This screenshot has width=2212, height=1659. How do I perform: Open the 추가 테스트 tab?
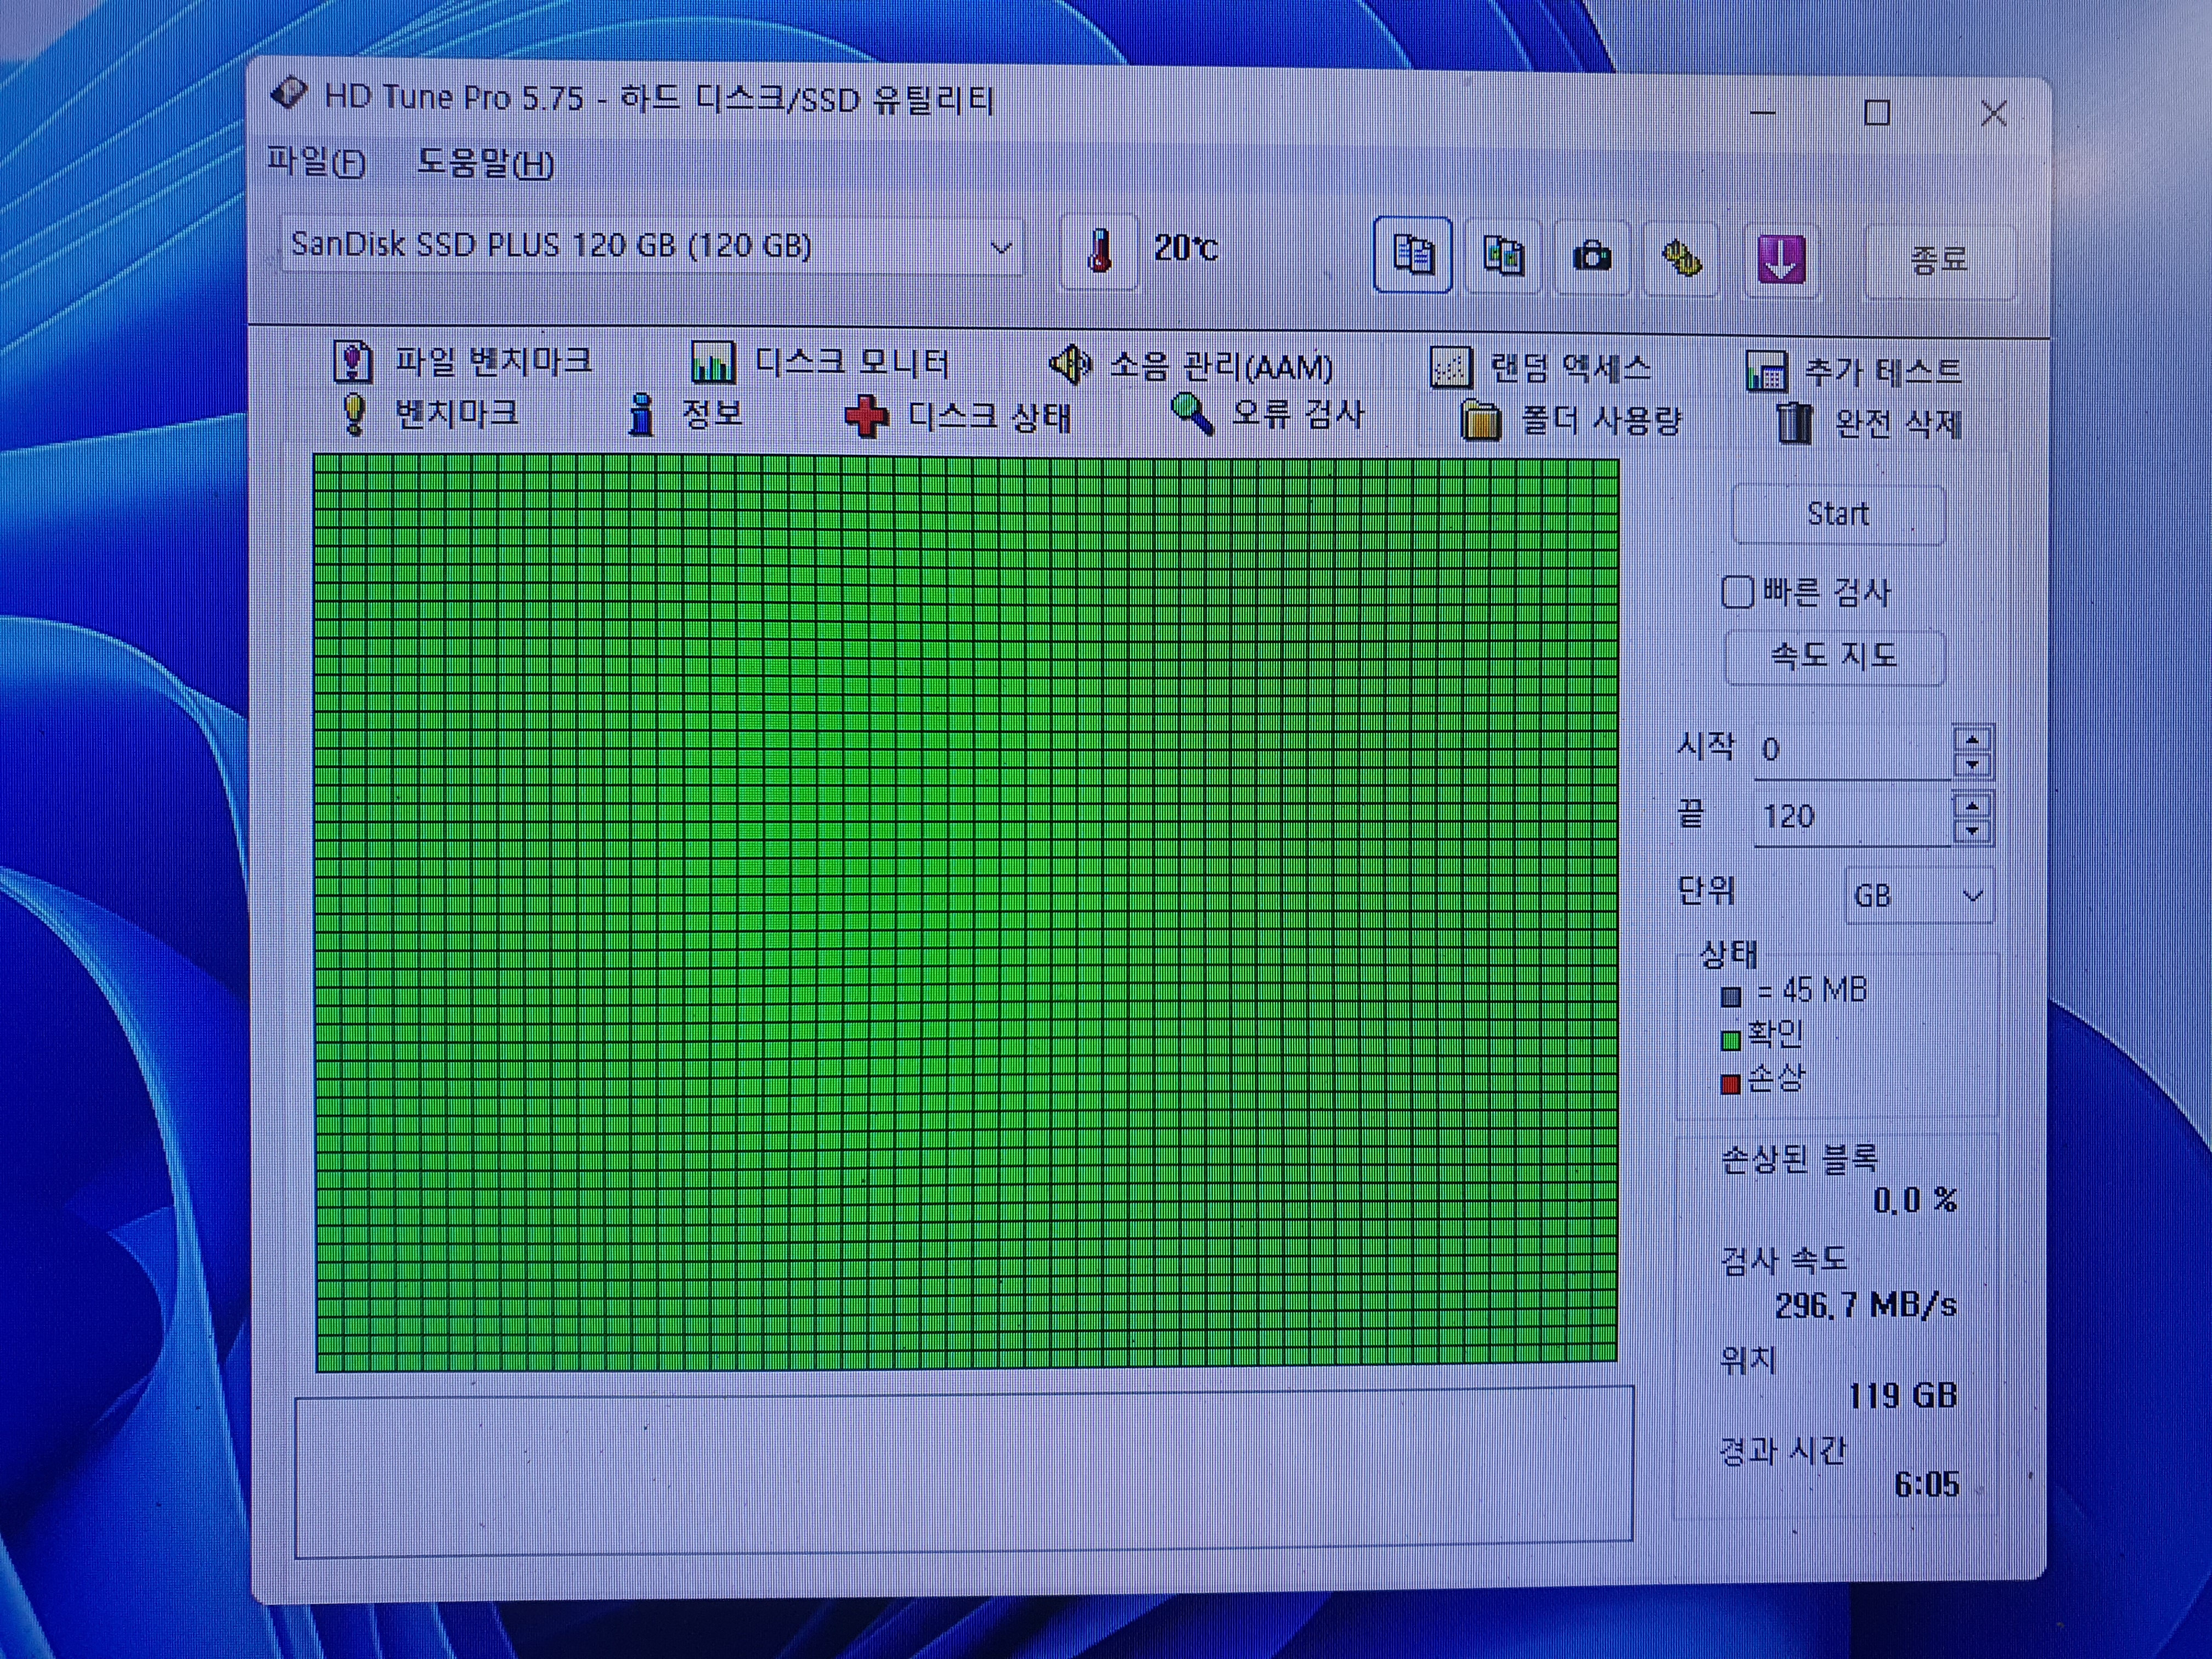tap(1853, 371)
